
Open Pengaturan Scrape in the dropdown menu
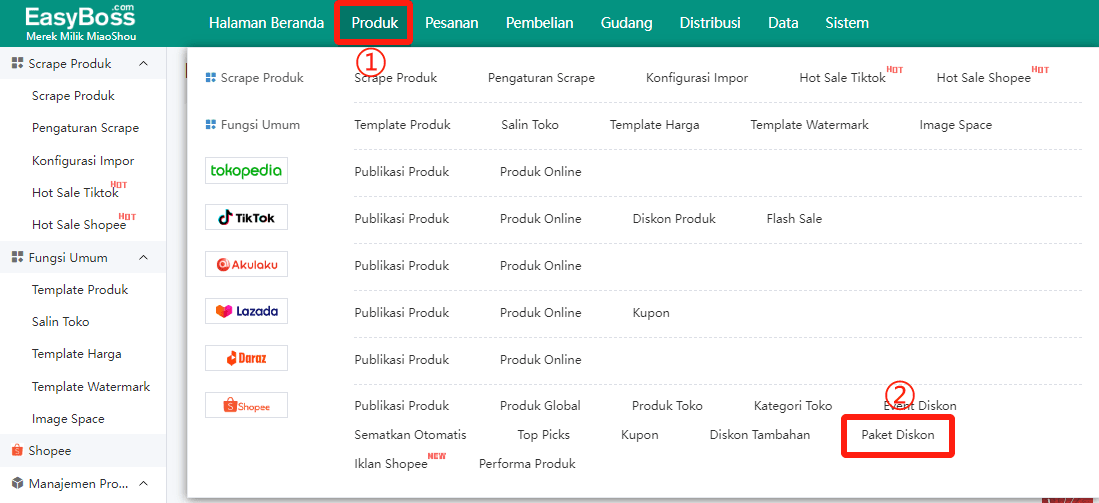pyautogui.click(x=541, y=78)
